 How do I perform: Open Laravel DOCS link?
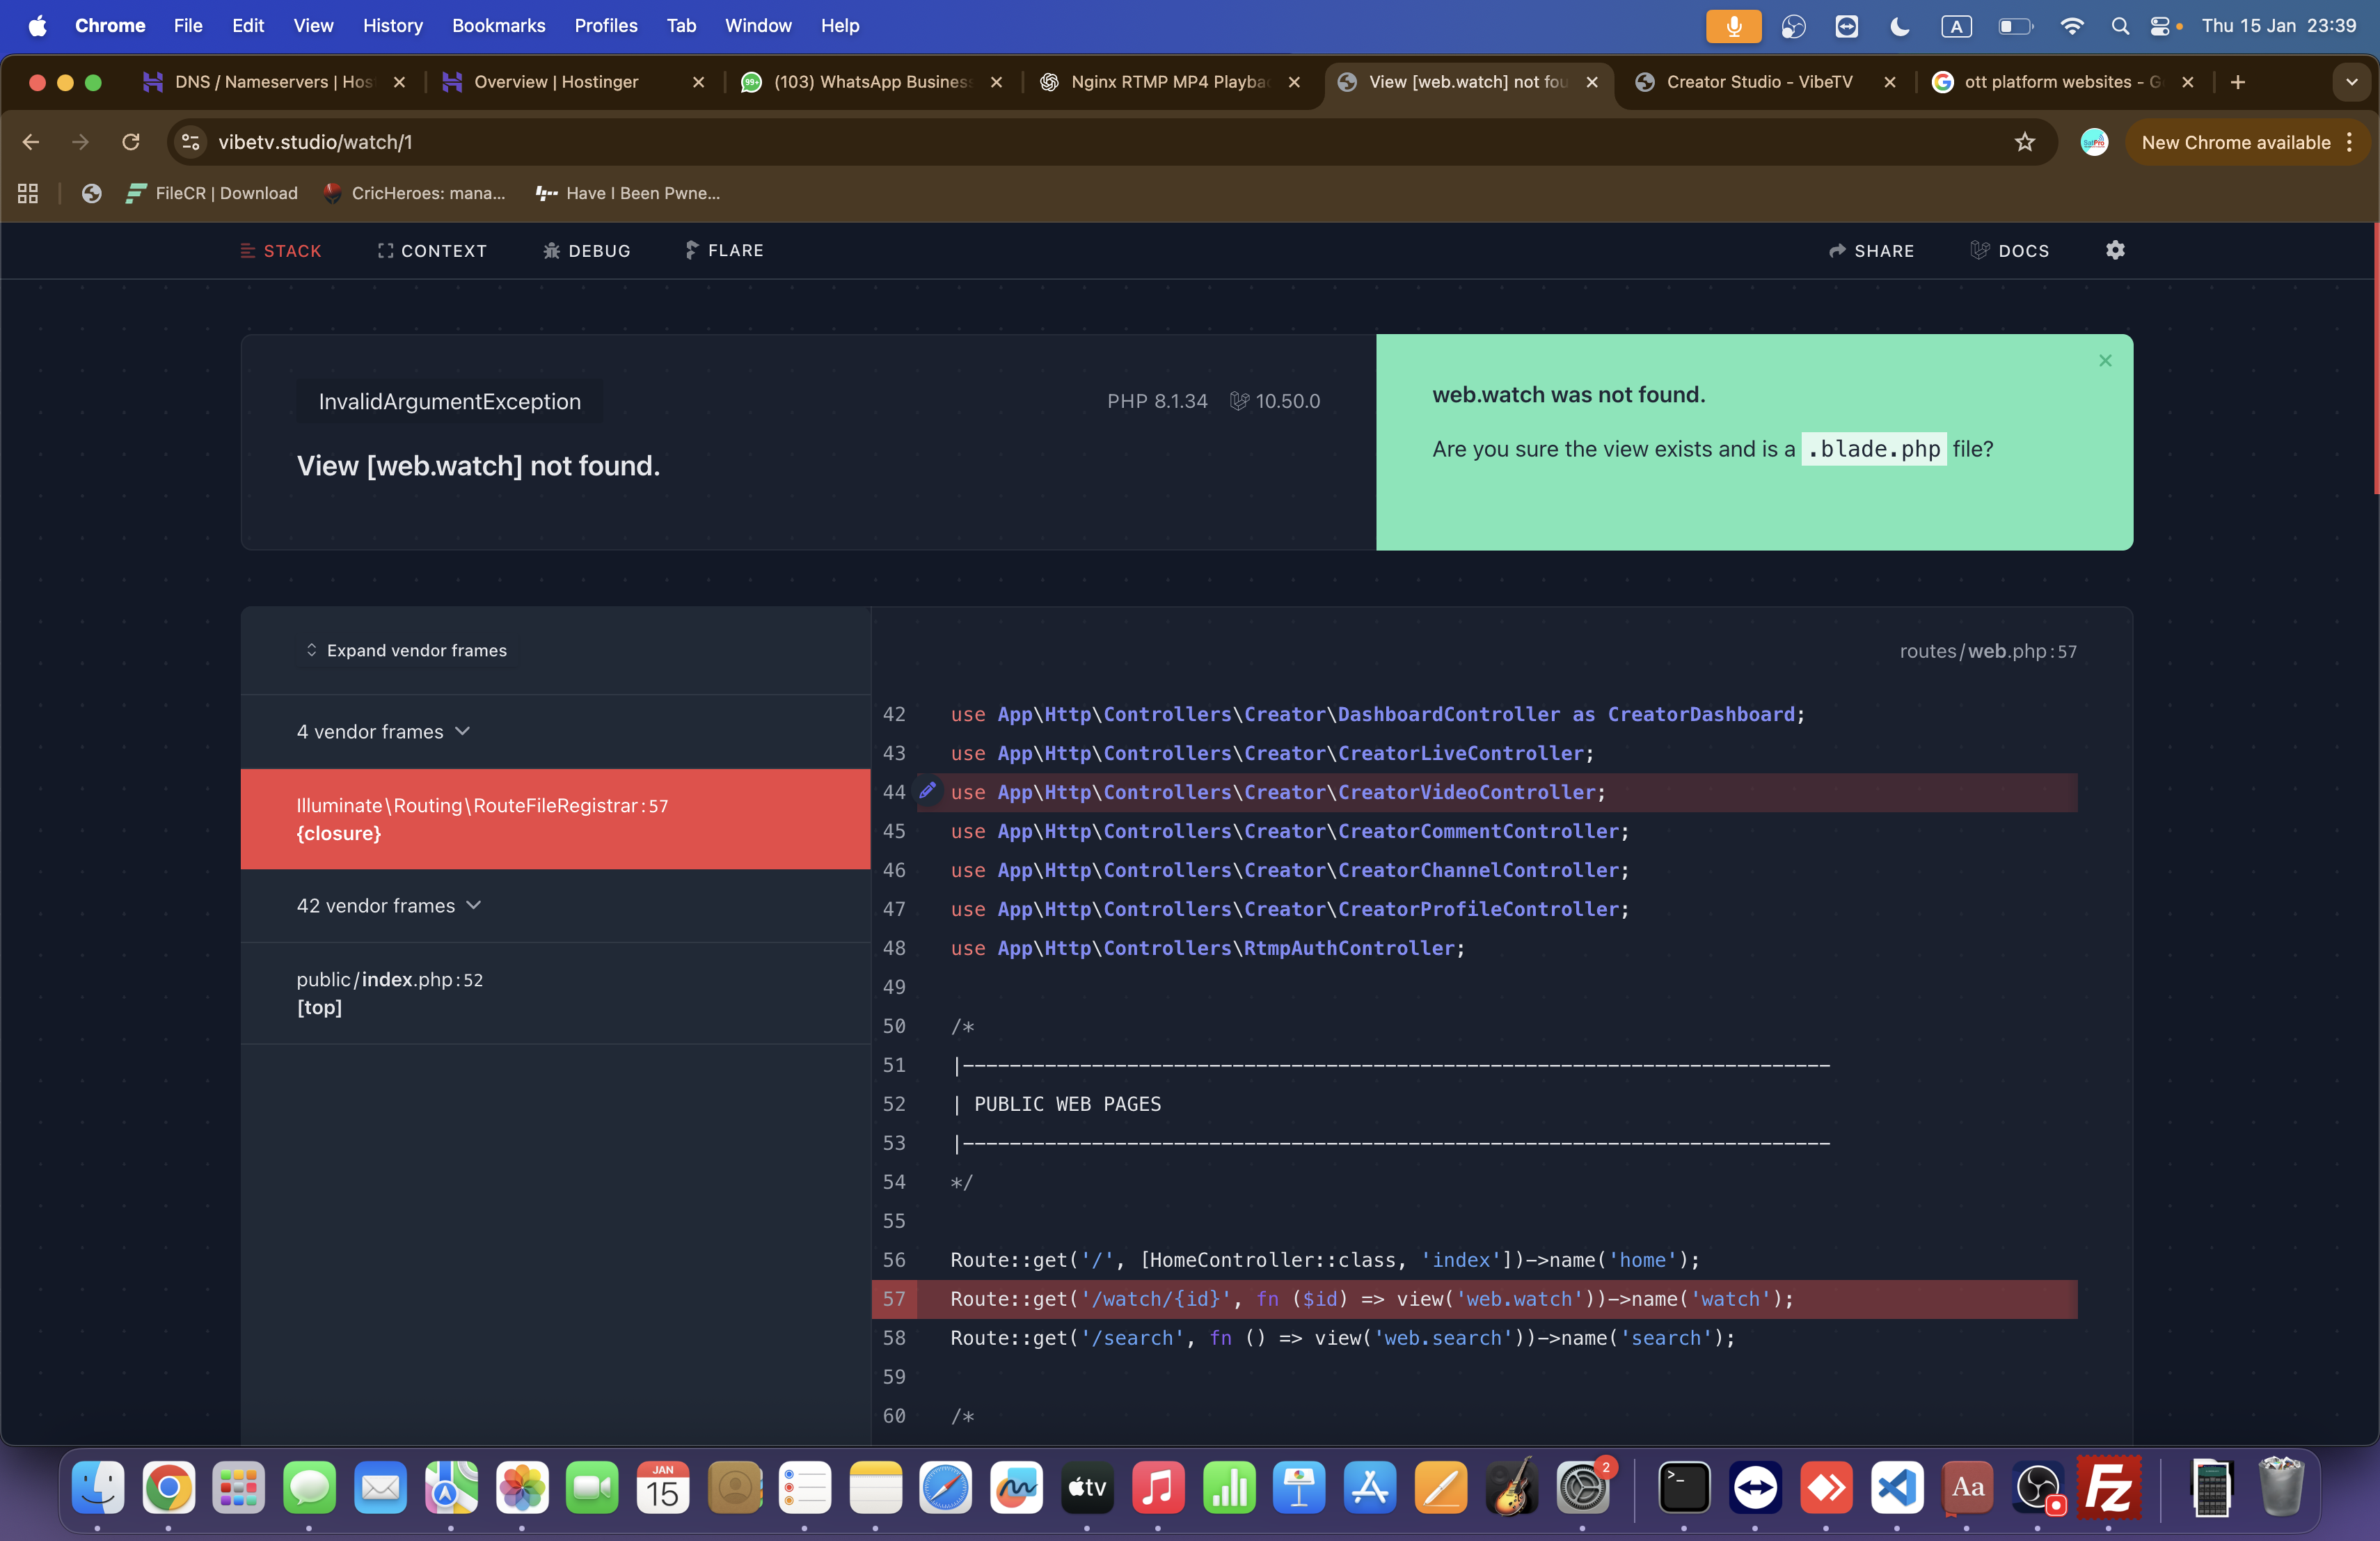tap(2009, 251)
